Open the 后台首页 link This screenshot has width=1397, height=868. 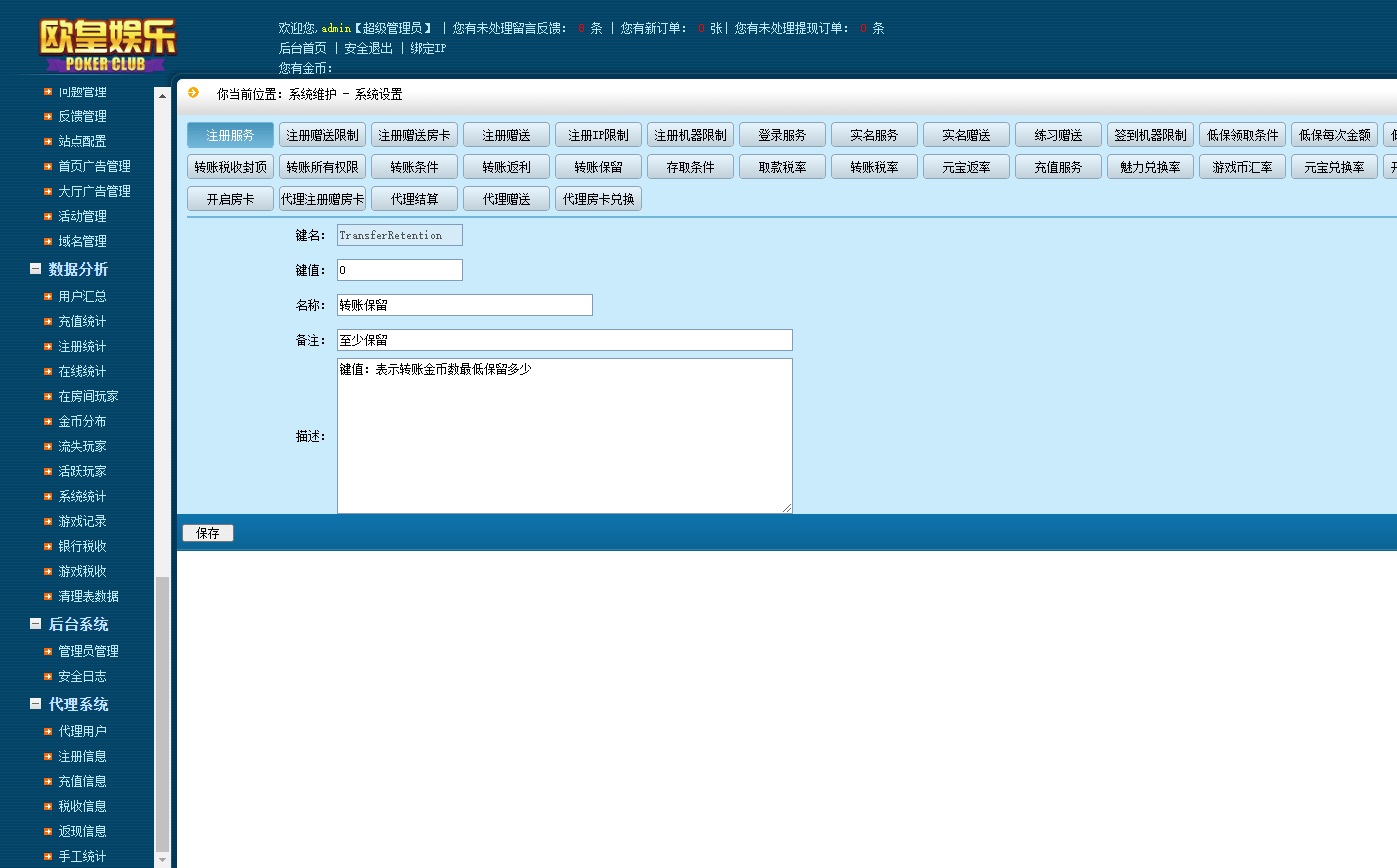[x=302, y=48]
